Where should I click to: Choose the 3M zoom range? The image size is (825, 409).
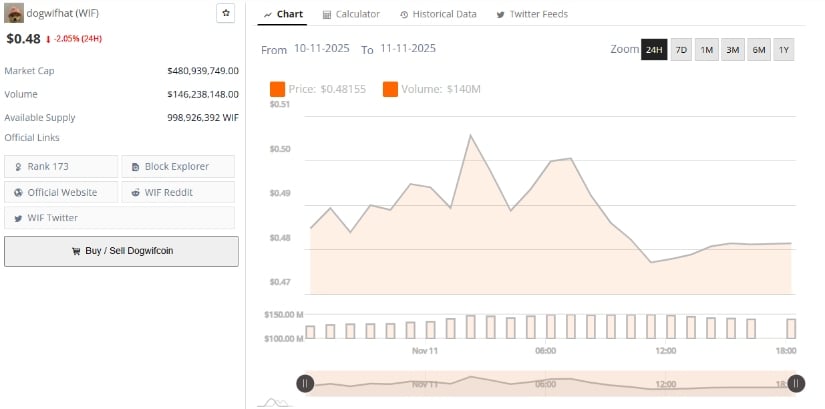tap(732, 50)
